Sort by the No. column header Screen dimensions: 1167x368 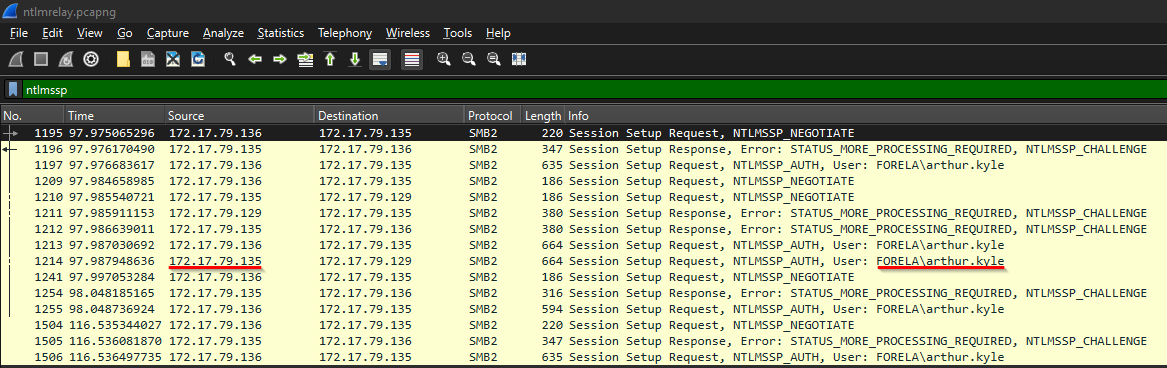point(32,115)
